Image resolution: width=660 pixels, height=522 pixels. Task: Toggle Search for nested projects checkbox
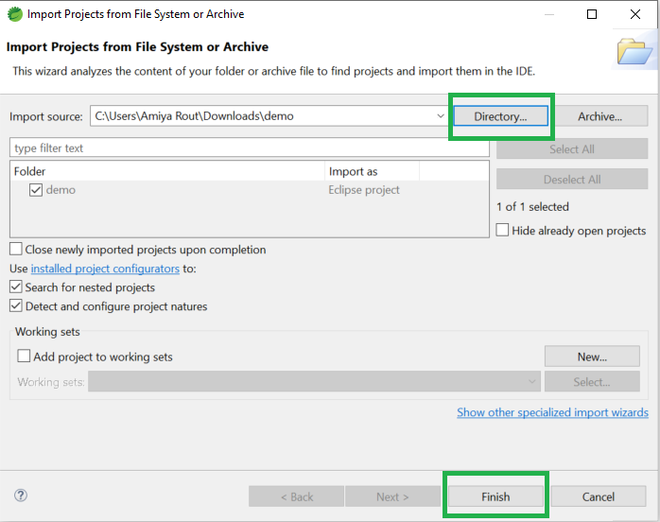(x=16, y=288)
